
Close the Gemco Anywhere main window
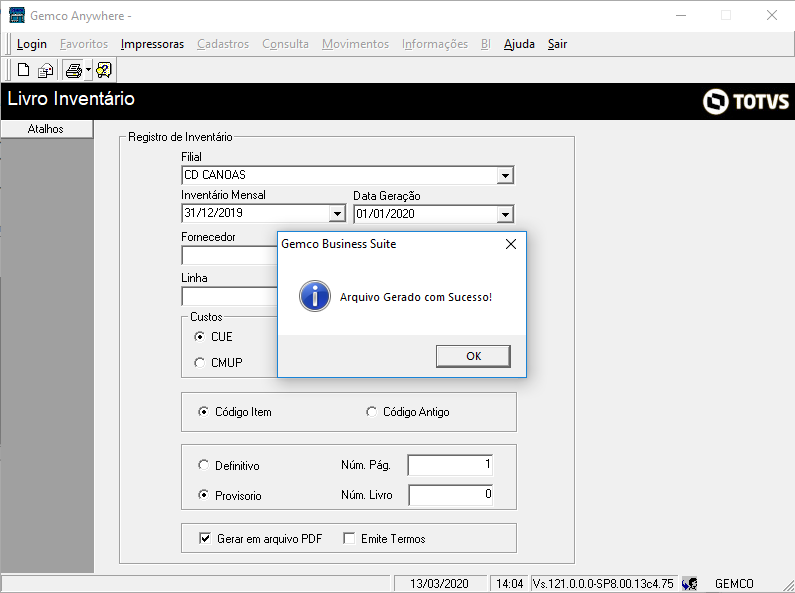[x=772, y=15]
